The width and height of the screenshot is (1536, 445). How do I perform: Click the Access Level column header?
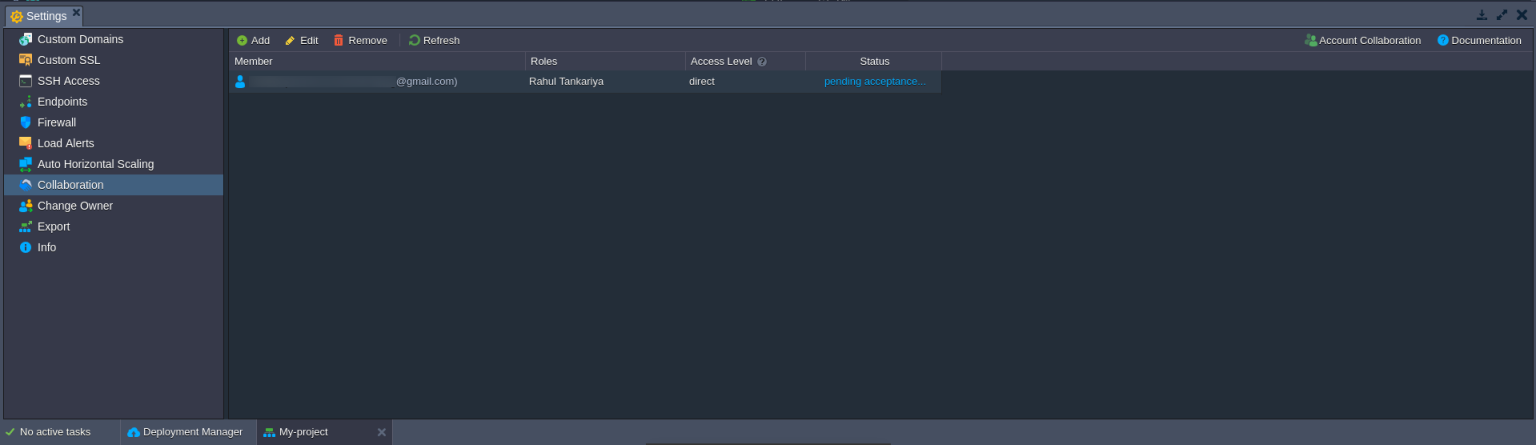point(745,61)
